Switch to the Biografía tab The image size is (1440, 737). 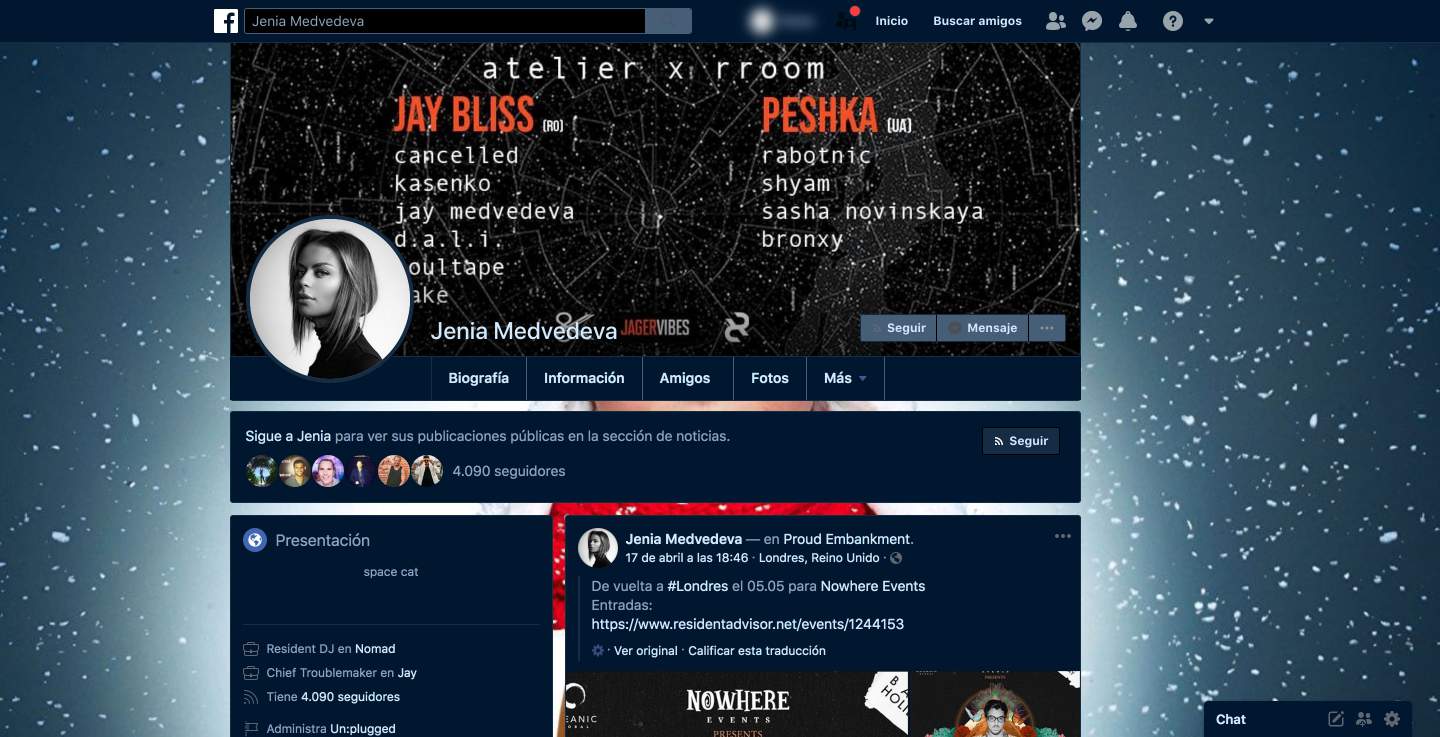(x=479, y=378)
